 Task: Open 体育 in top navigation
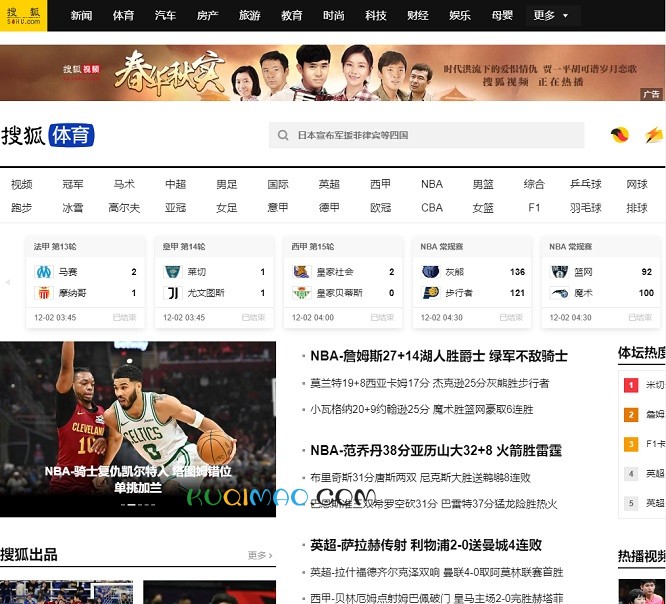tap(124, 16)
